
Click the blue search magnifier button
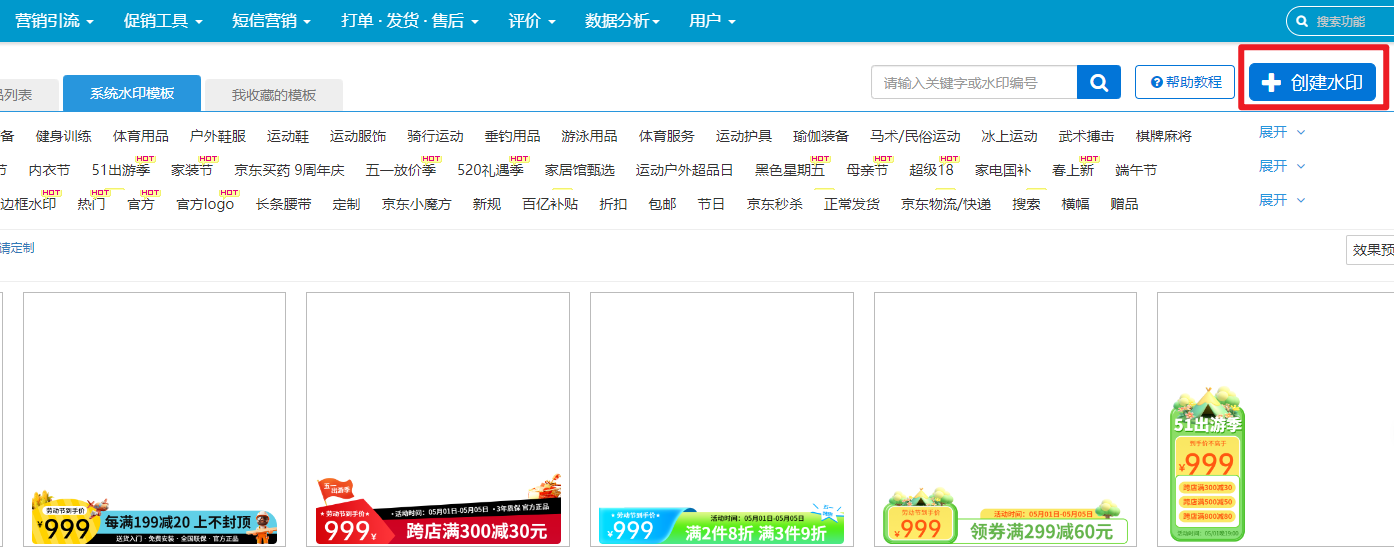(x=1098, y=83)
